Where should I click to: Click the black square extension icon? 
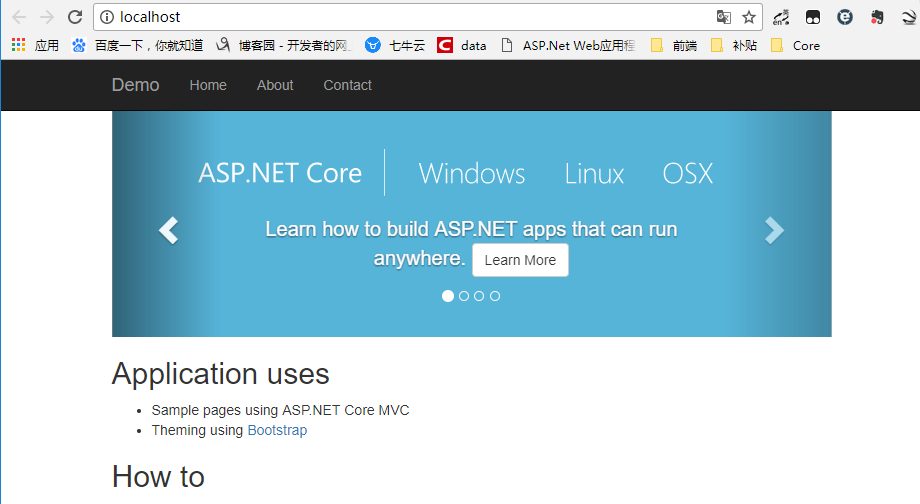tap(813, 18)
